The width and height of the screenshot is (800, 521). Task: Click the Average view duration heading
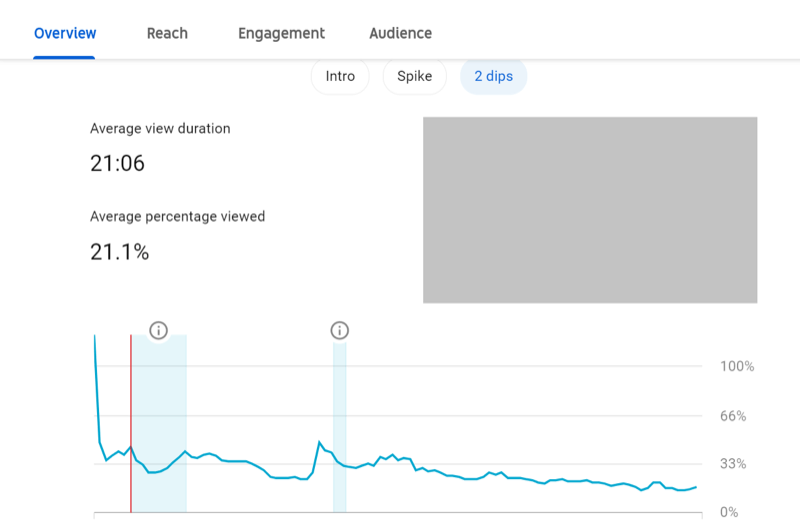(x=160, y=128)
